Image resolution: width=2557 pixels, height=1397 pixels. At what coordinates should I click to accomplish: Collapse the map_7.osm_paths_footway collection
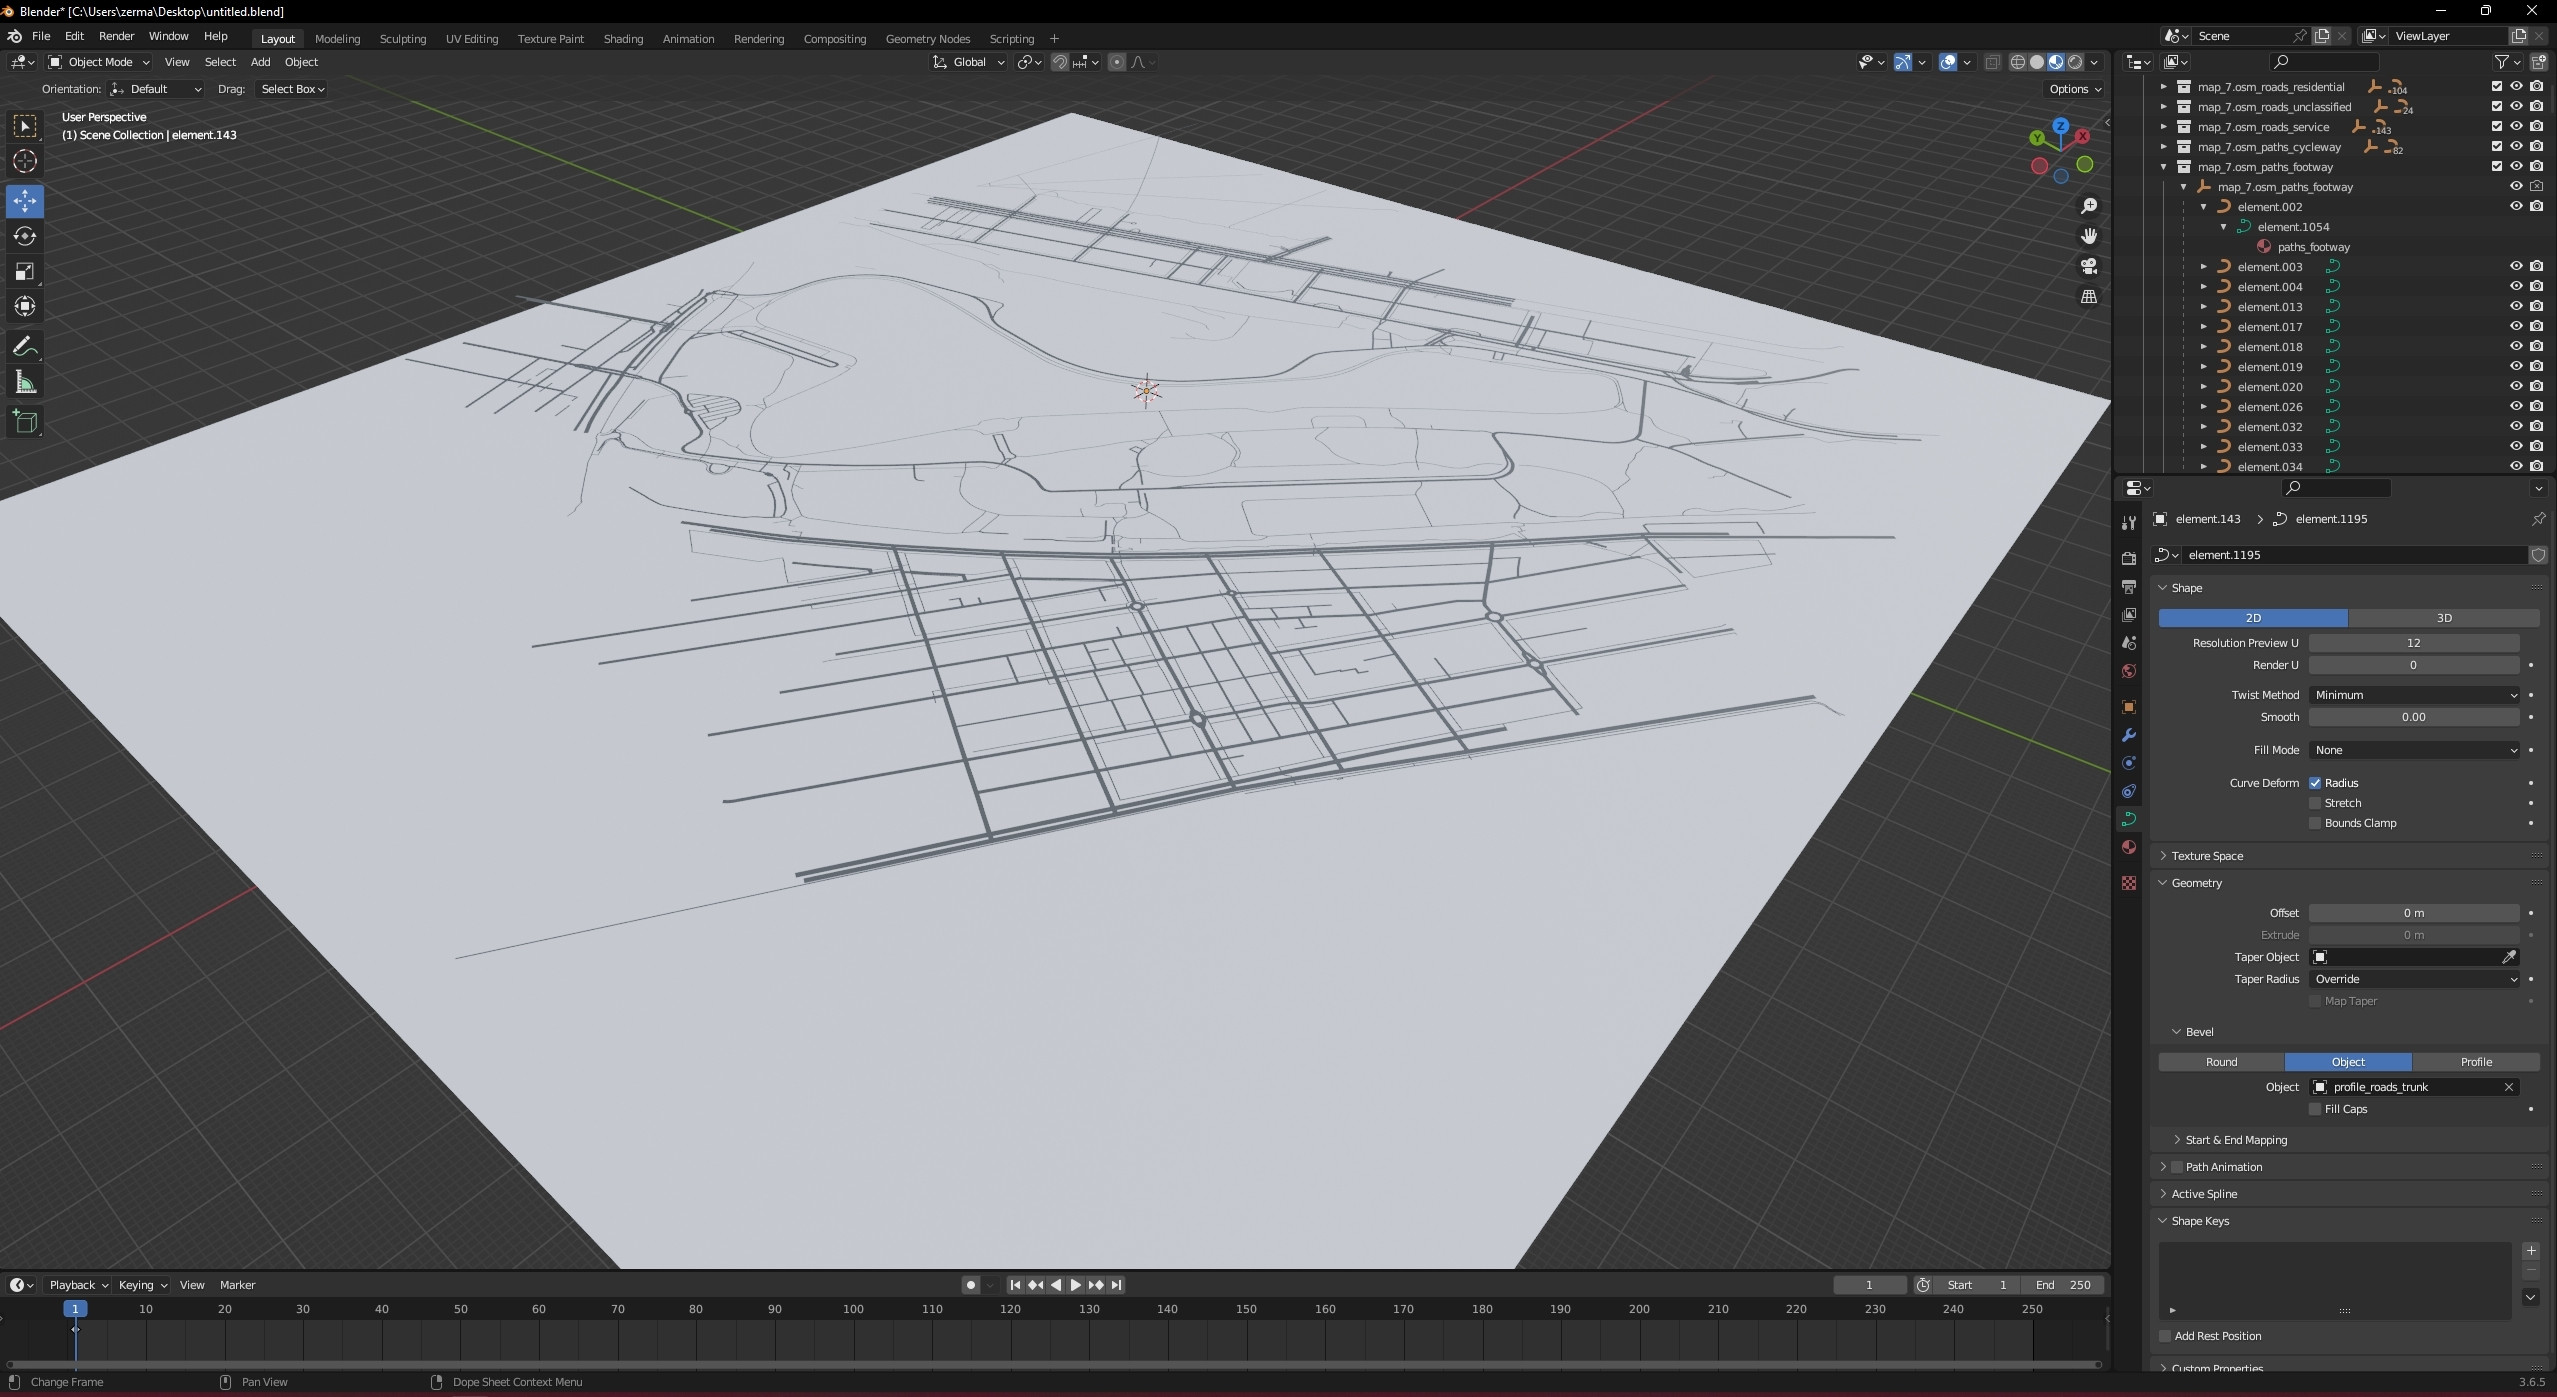click(x=2164, y=167)
